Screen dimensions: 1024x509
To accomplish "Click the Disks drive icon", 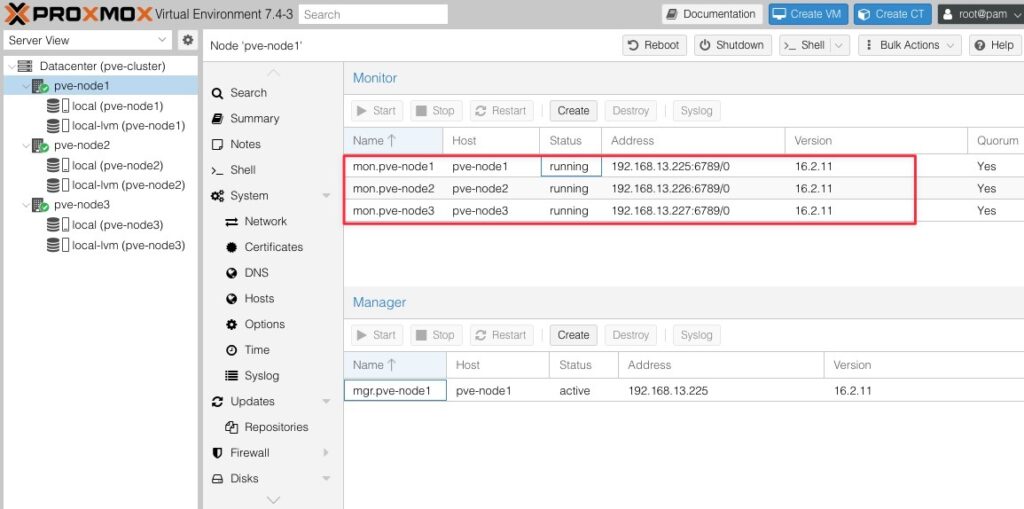I will click(x=217, y=479).
